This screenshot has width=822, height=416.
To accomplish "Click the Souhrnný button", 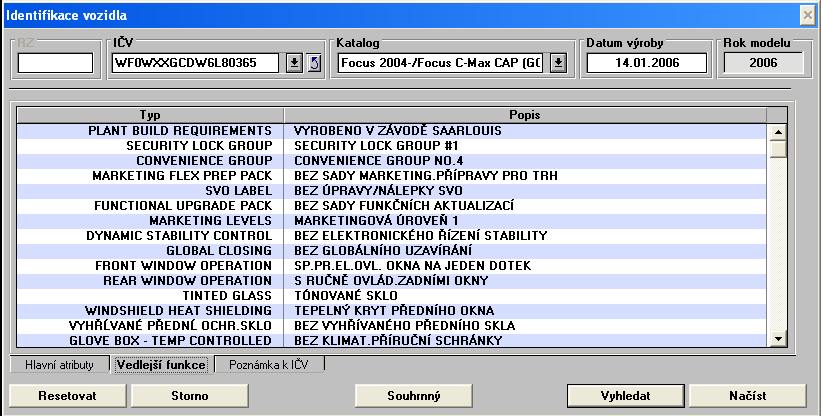I will 413,395.
